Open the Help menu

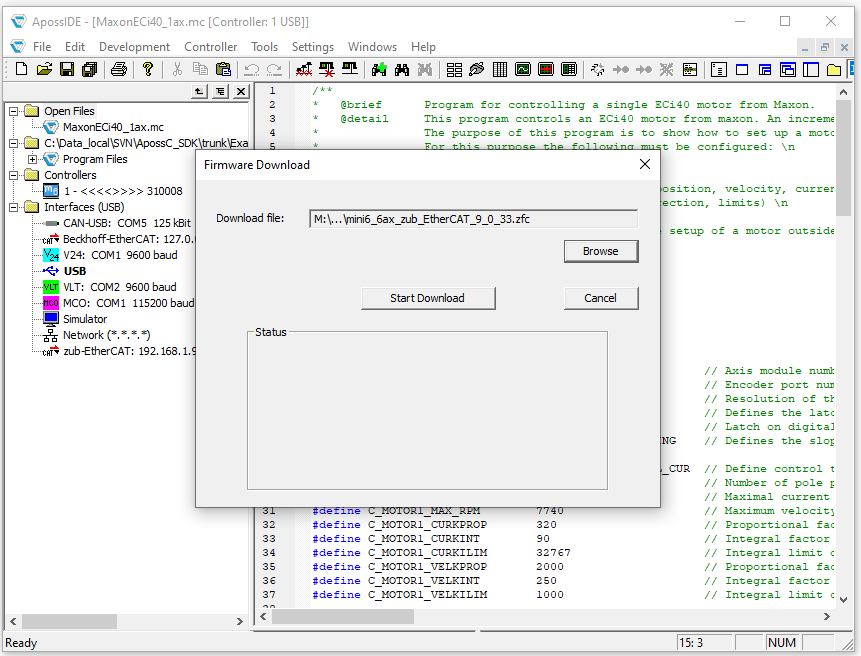coord(423,47)
